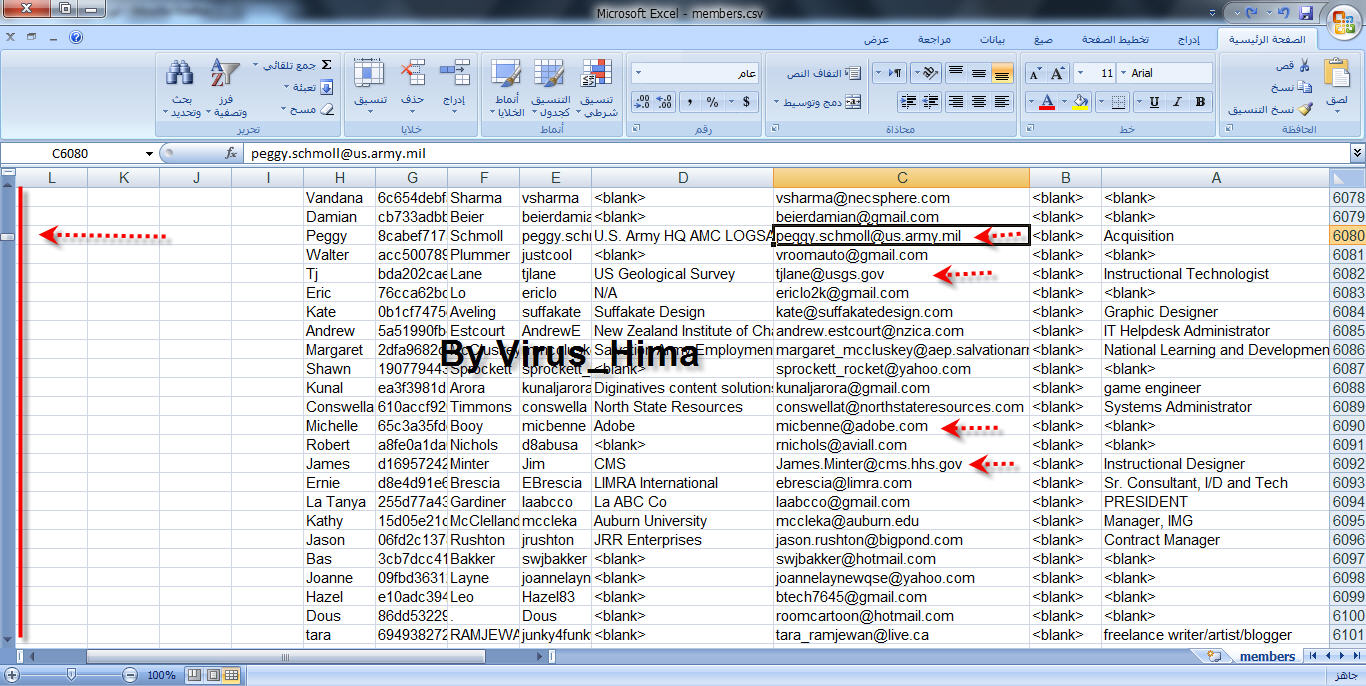Toggle Underline formatting
Image resolution: width=1366 pixels, height=686 pixels.
tap(1155, 102)
